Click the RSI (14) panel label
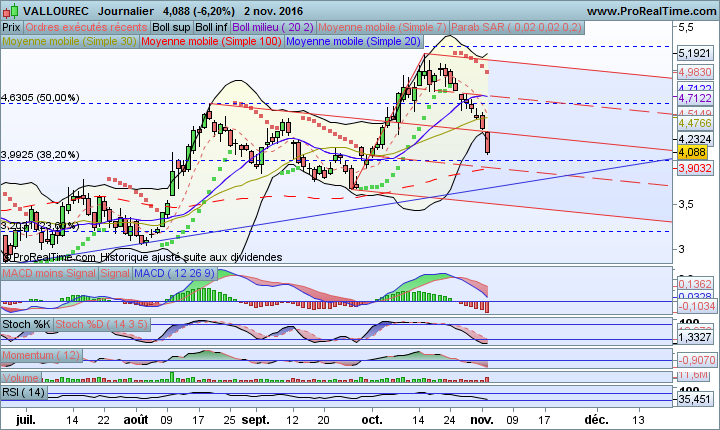This screenshot has height=430, width=720. 24,392
